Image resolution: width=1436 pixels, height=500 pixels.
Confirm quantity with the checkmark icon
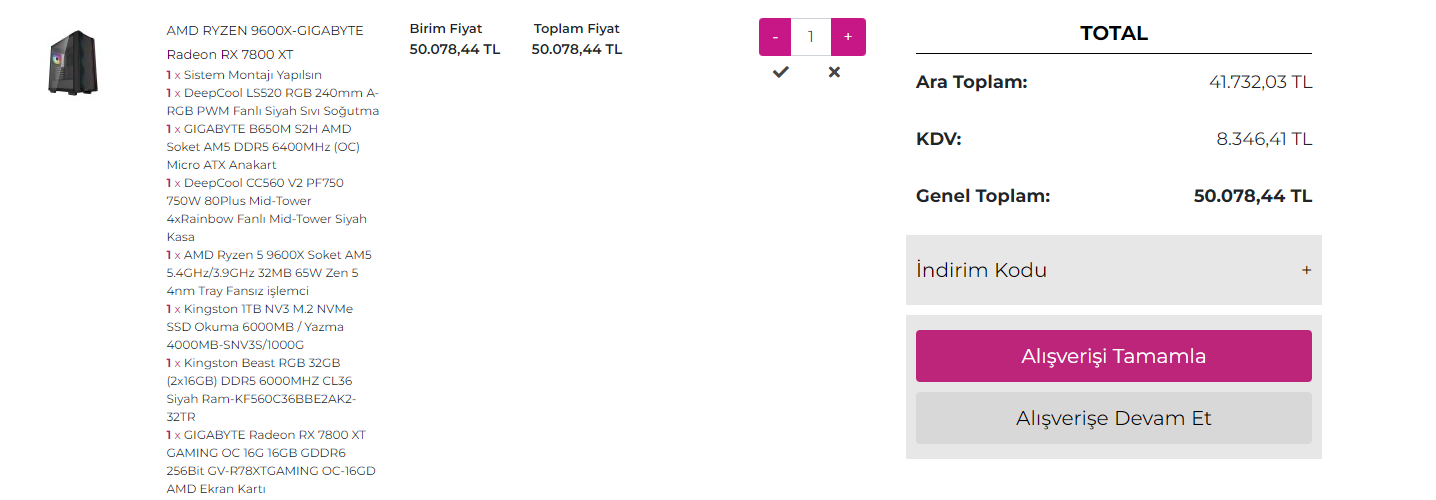(x=781, y=72)
